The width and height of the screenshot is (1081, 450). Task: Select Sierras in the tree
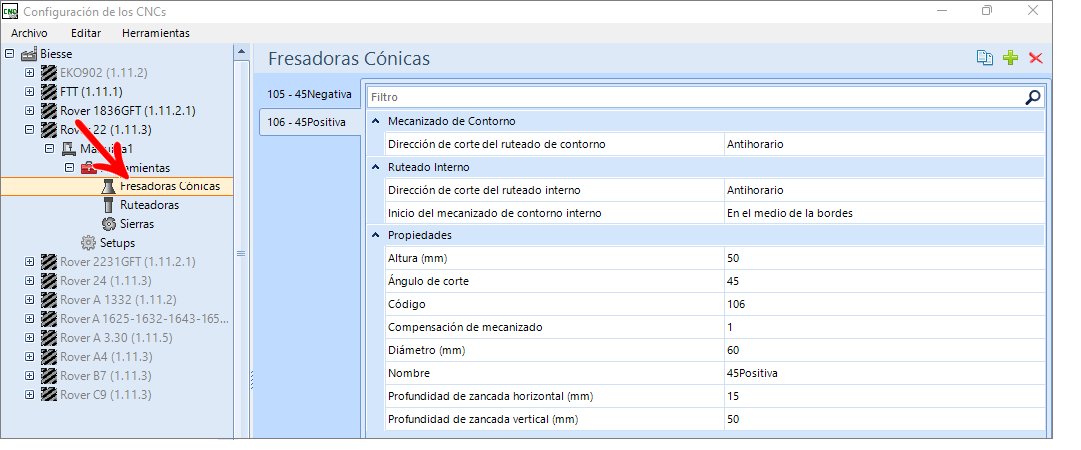tap(137, 224)
